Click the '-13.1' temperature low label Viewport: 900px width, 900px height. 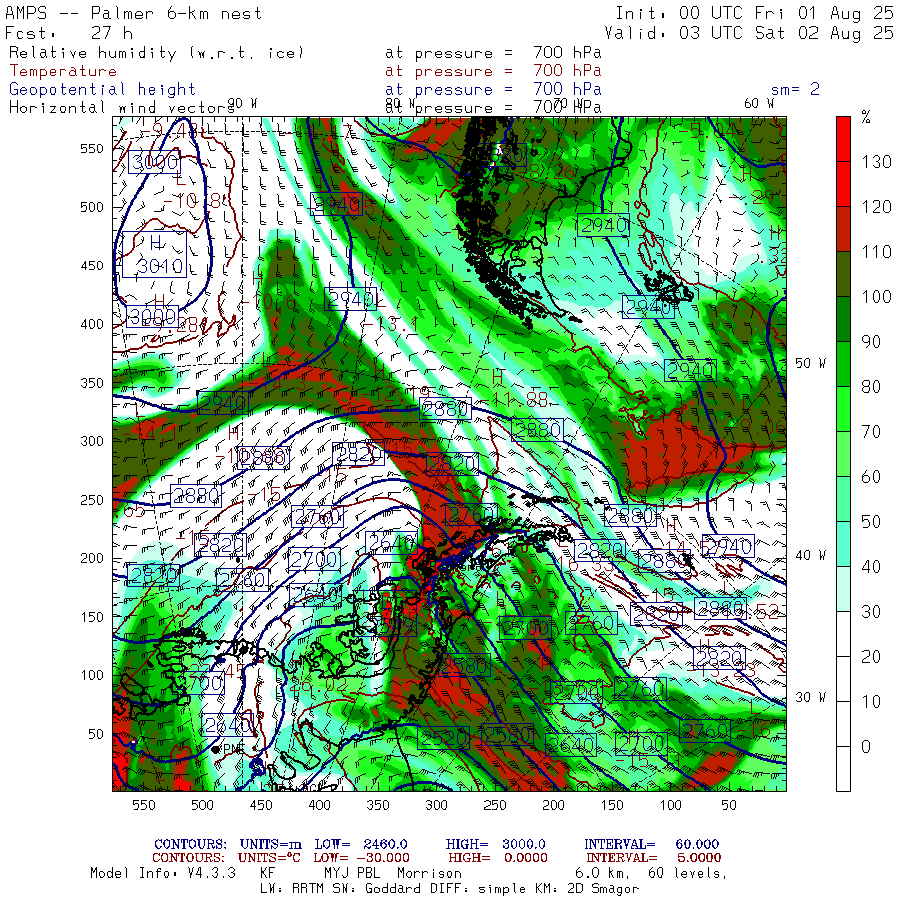pos(390,325)
